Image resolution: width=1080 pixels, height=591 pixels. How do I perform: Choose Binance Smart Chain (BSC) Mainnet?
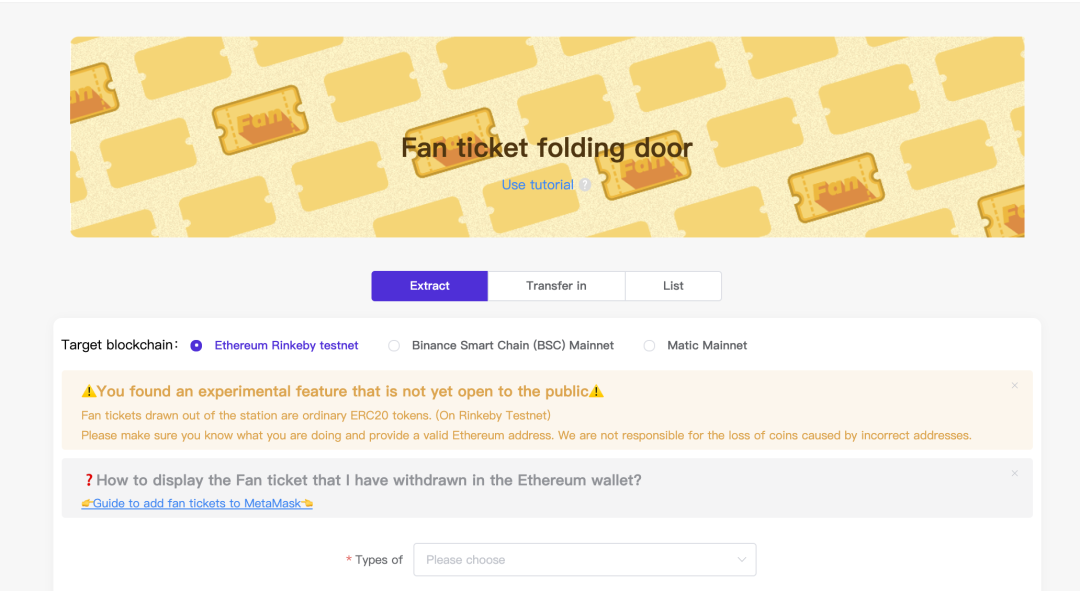(x=394, y=346)
